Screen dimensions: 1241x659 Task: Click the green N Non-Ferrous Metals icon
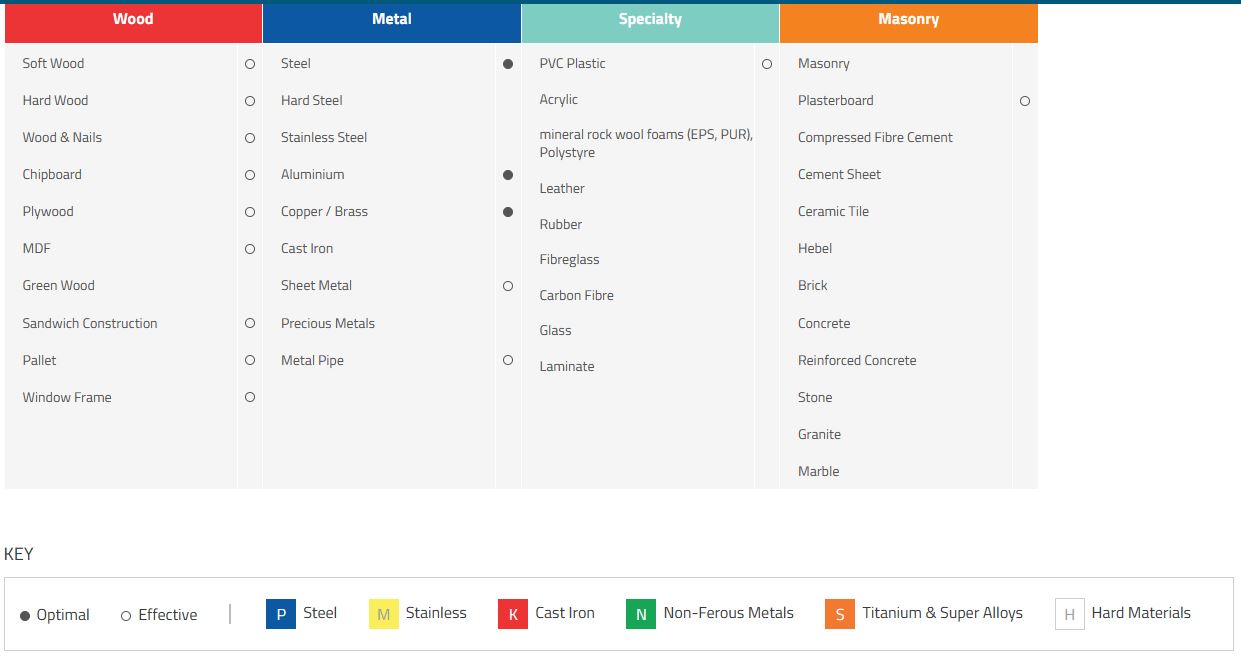click(x=640, y=614)
